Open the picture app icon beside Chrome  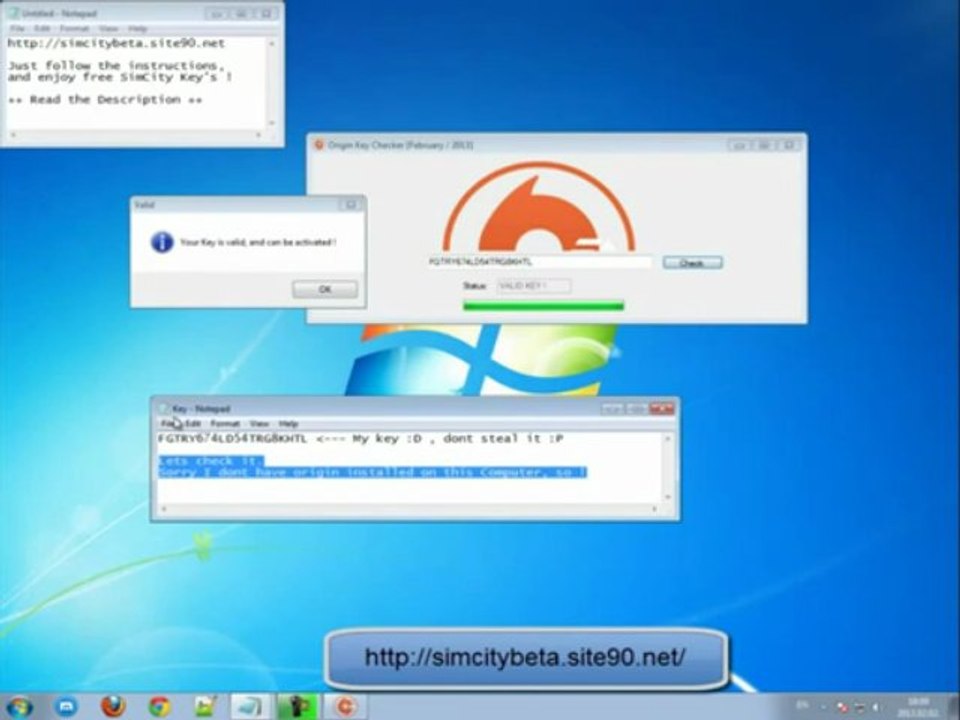[x=206, y=707]
